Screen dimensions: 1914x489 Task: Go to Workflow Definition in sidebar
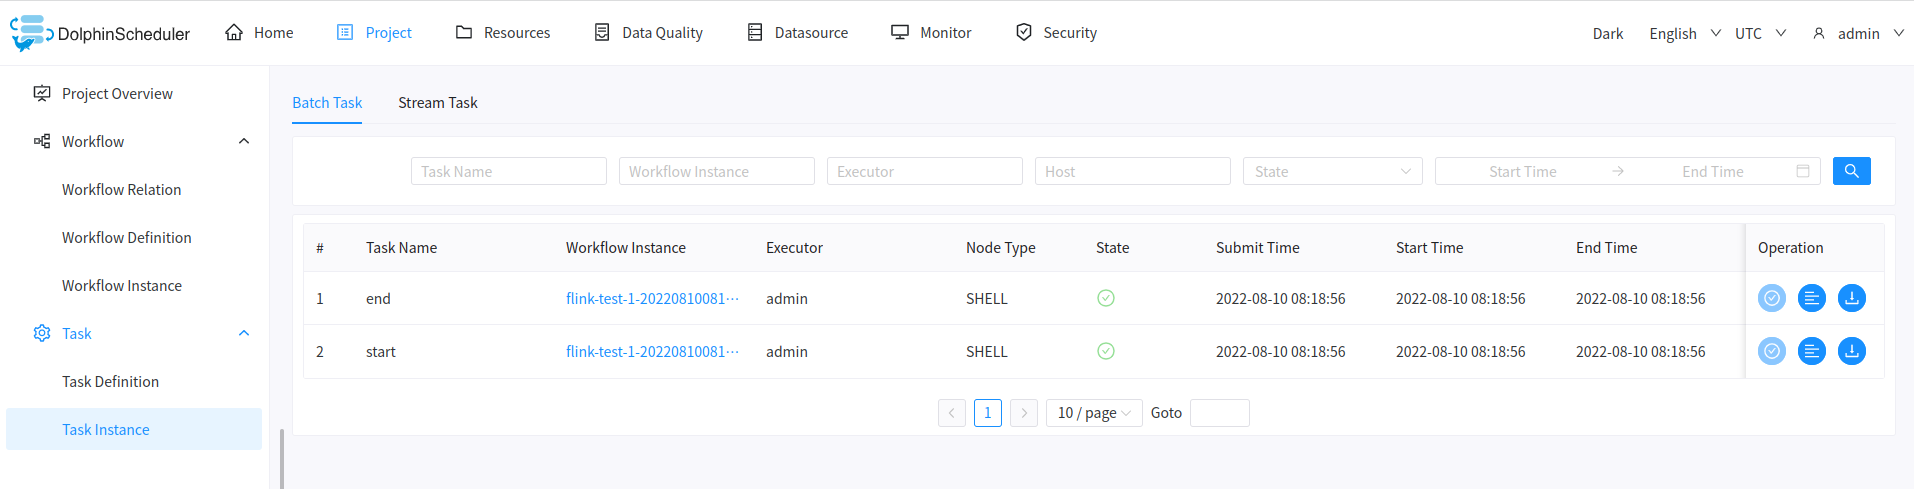(x=126, y=237)
